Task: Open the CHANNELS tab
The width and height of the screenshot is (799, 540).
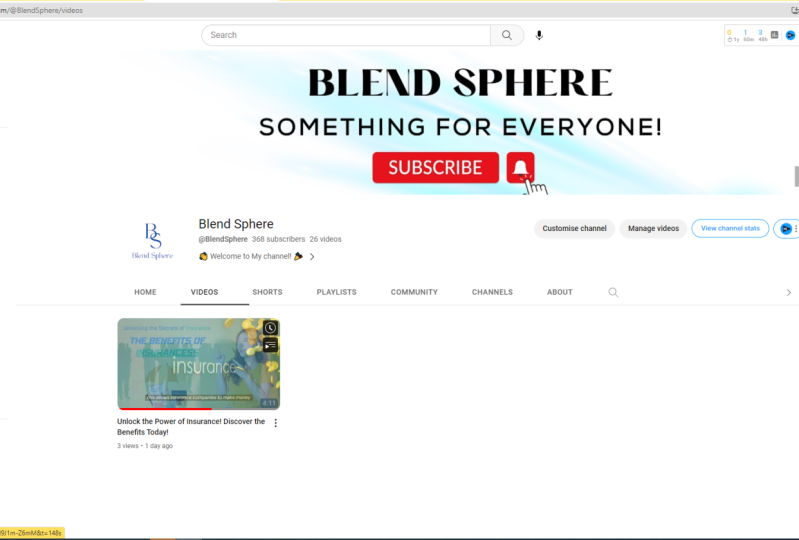Action: [492, 292]
